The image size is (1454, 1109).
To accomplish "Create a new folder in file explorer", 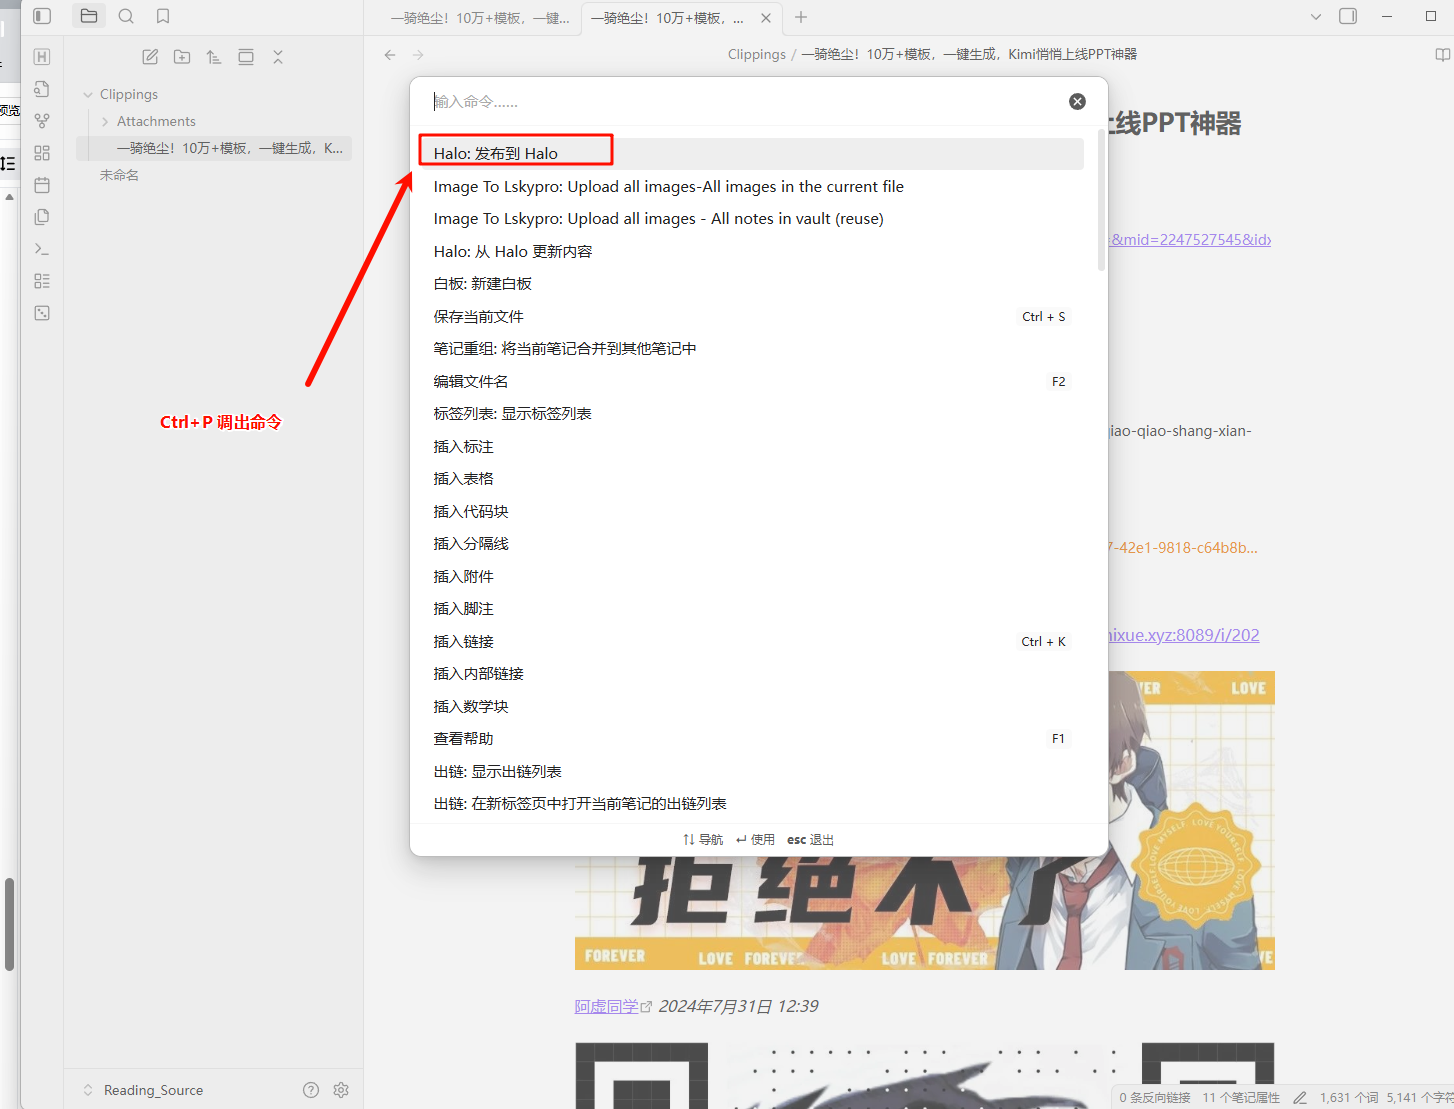I will pos(182,57).
